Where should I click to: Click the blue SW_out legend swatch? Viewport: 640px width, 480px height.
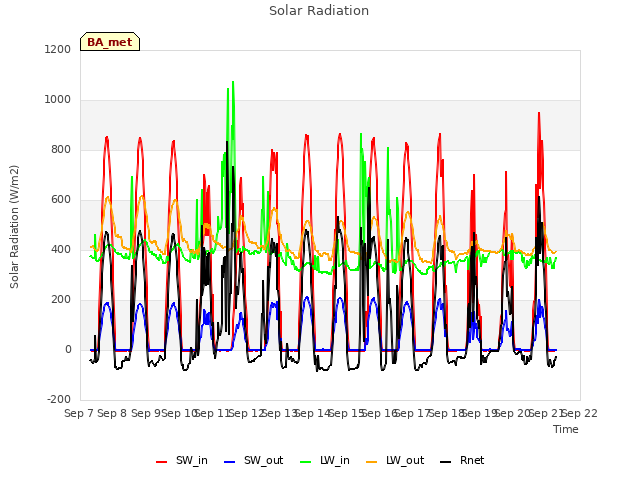point(230,462)
